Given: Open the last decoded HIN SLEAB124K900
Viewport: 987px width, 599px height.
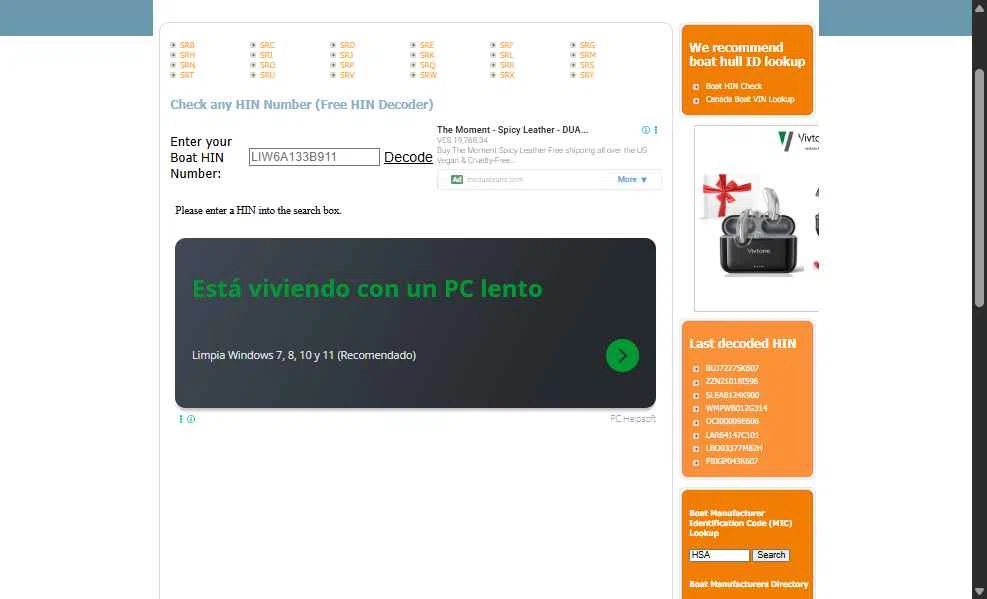Looking at the screenshot, I should (x=732, y=395).
